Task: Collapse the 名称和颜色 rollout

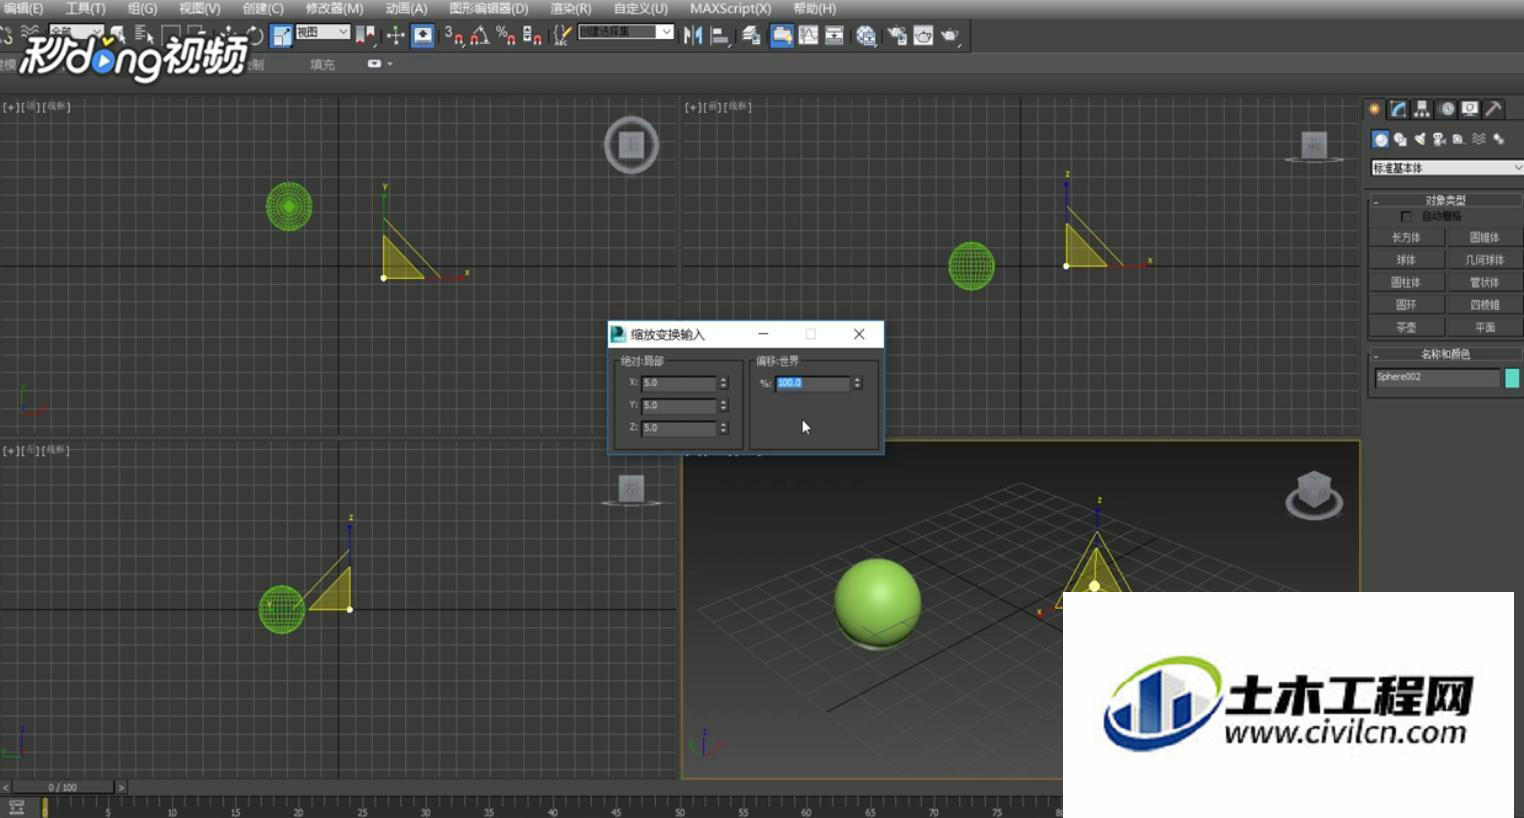Action: point(1445,354)
